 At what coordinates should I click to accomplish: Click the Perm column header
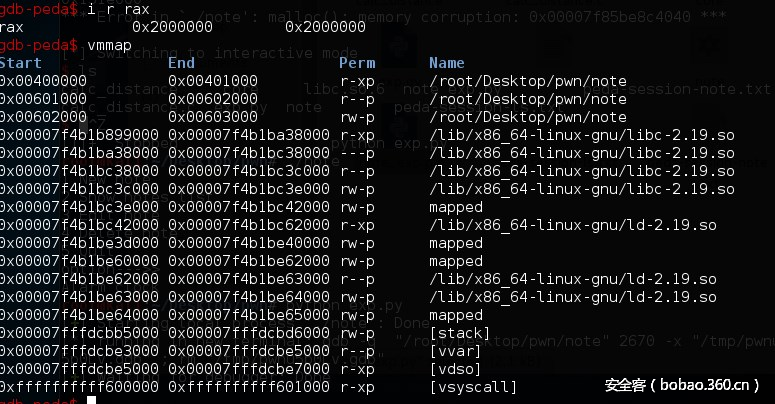click(357, 63)
